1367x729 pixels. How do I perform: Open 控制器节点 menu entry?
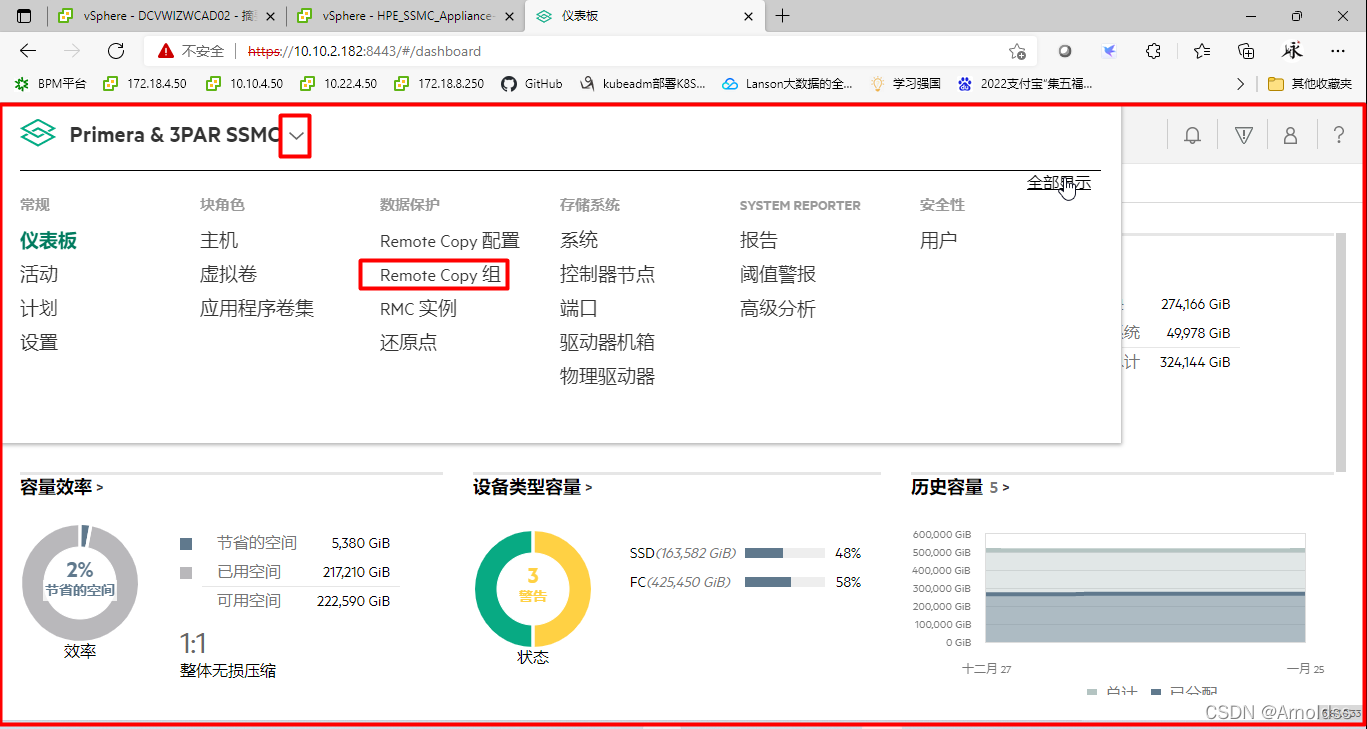click(x=607, y=275)
